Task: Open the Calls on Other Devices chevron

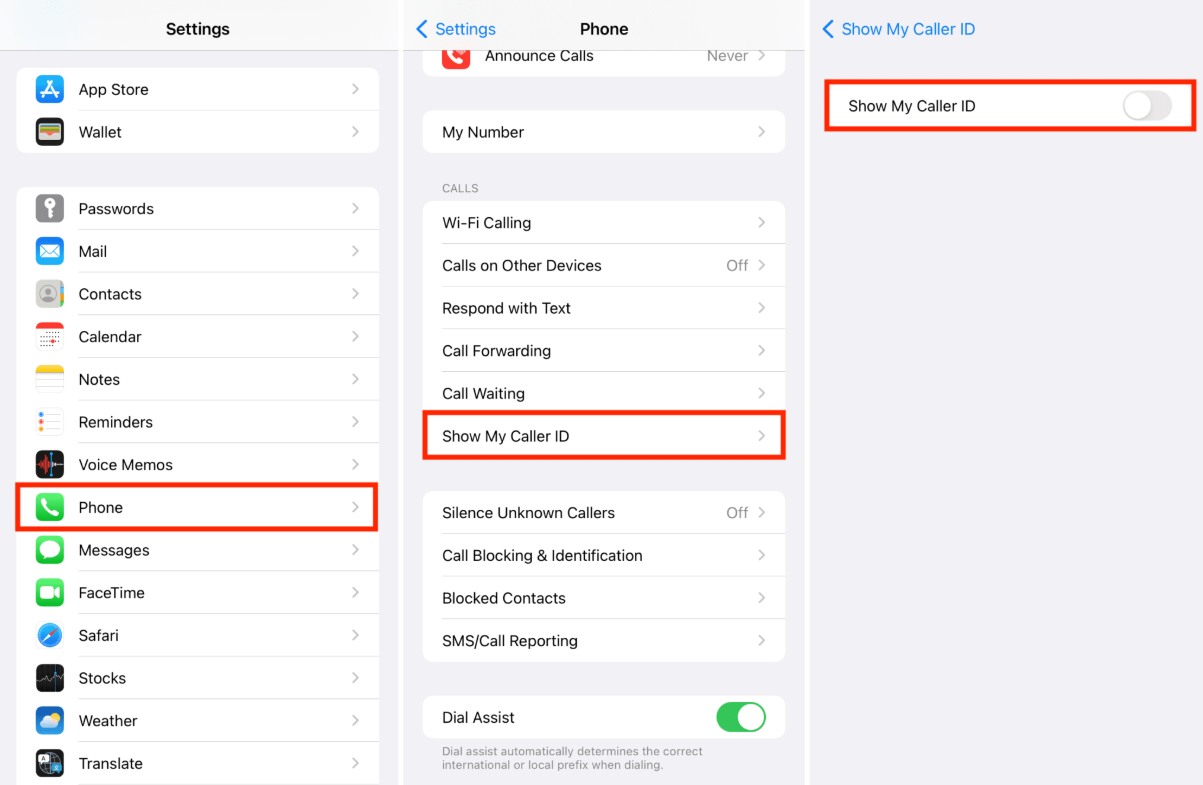Action: [761, 266]
